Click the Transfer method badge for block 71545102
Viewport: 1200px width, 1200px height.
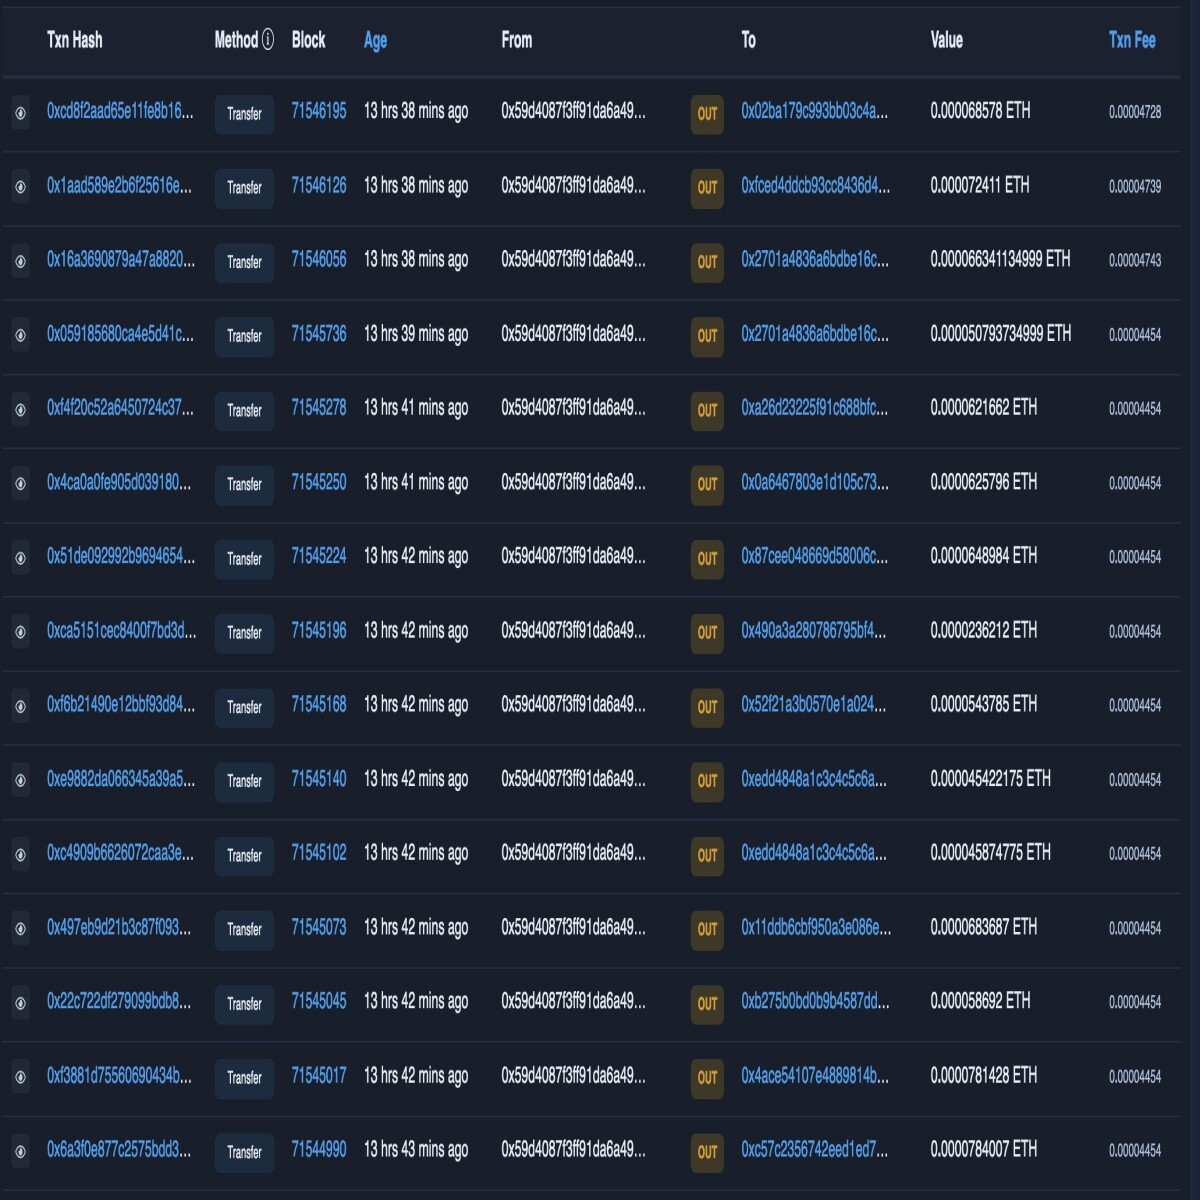(244, 855)
